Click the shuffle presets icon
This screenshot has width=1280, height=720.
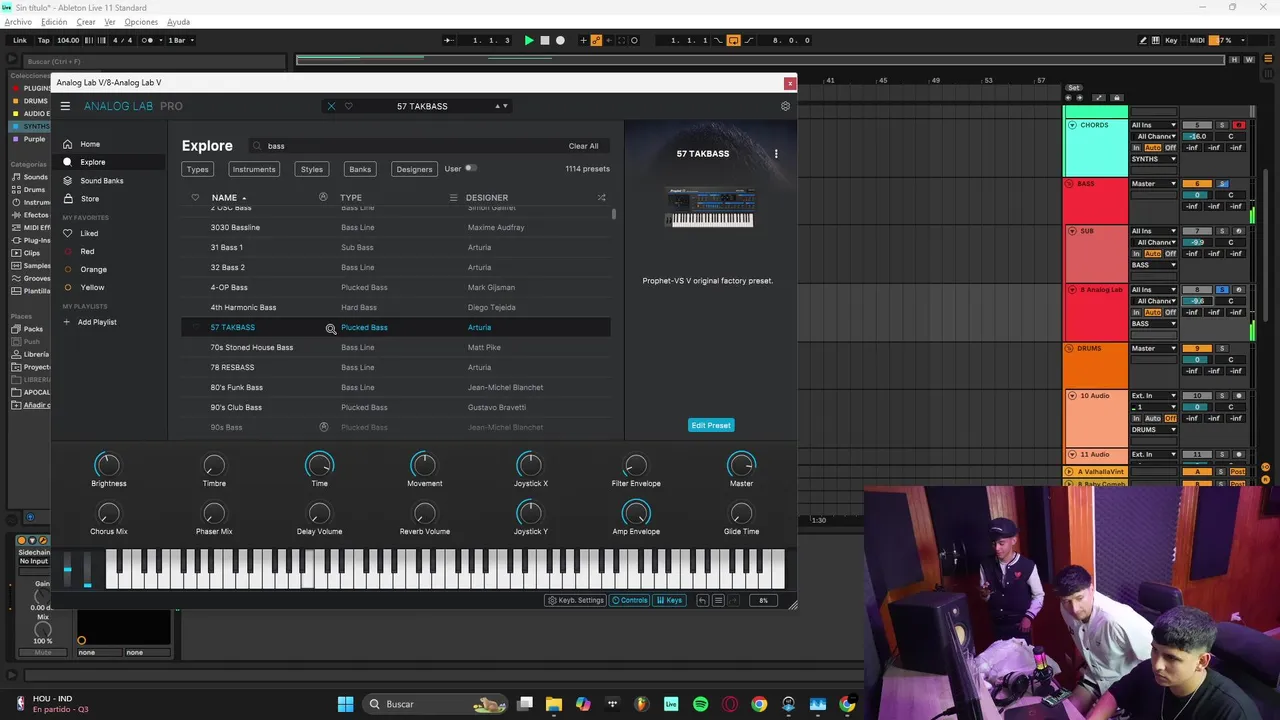601,198
